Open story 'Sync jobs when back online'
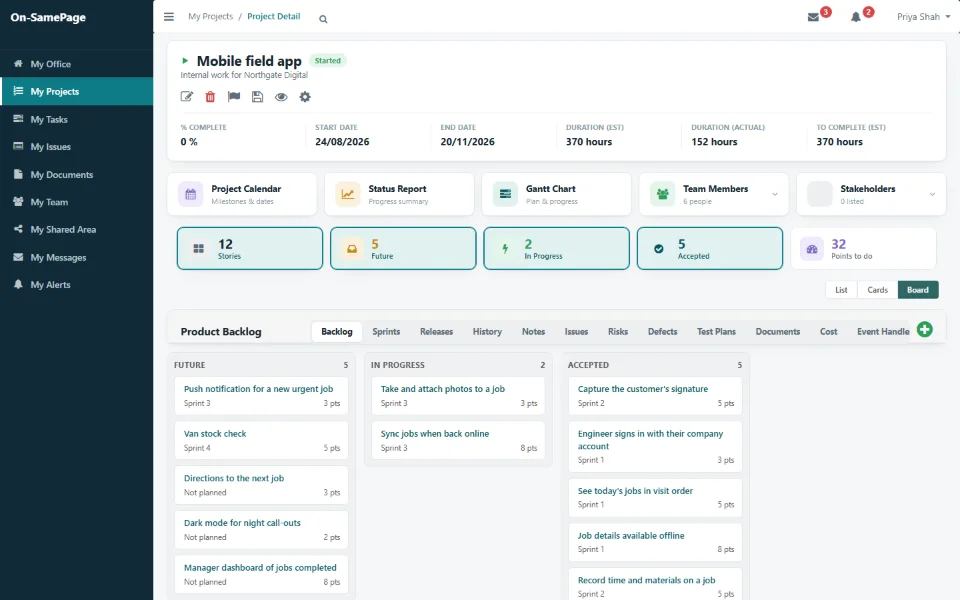960x600 pixels. point(458,440)
